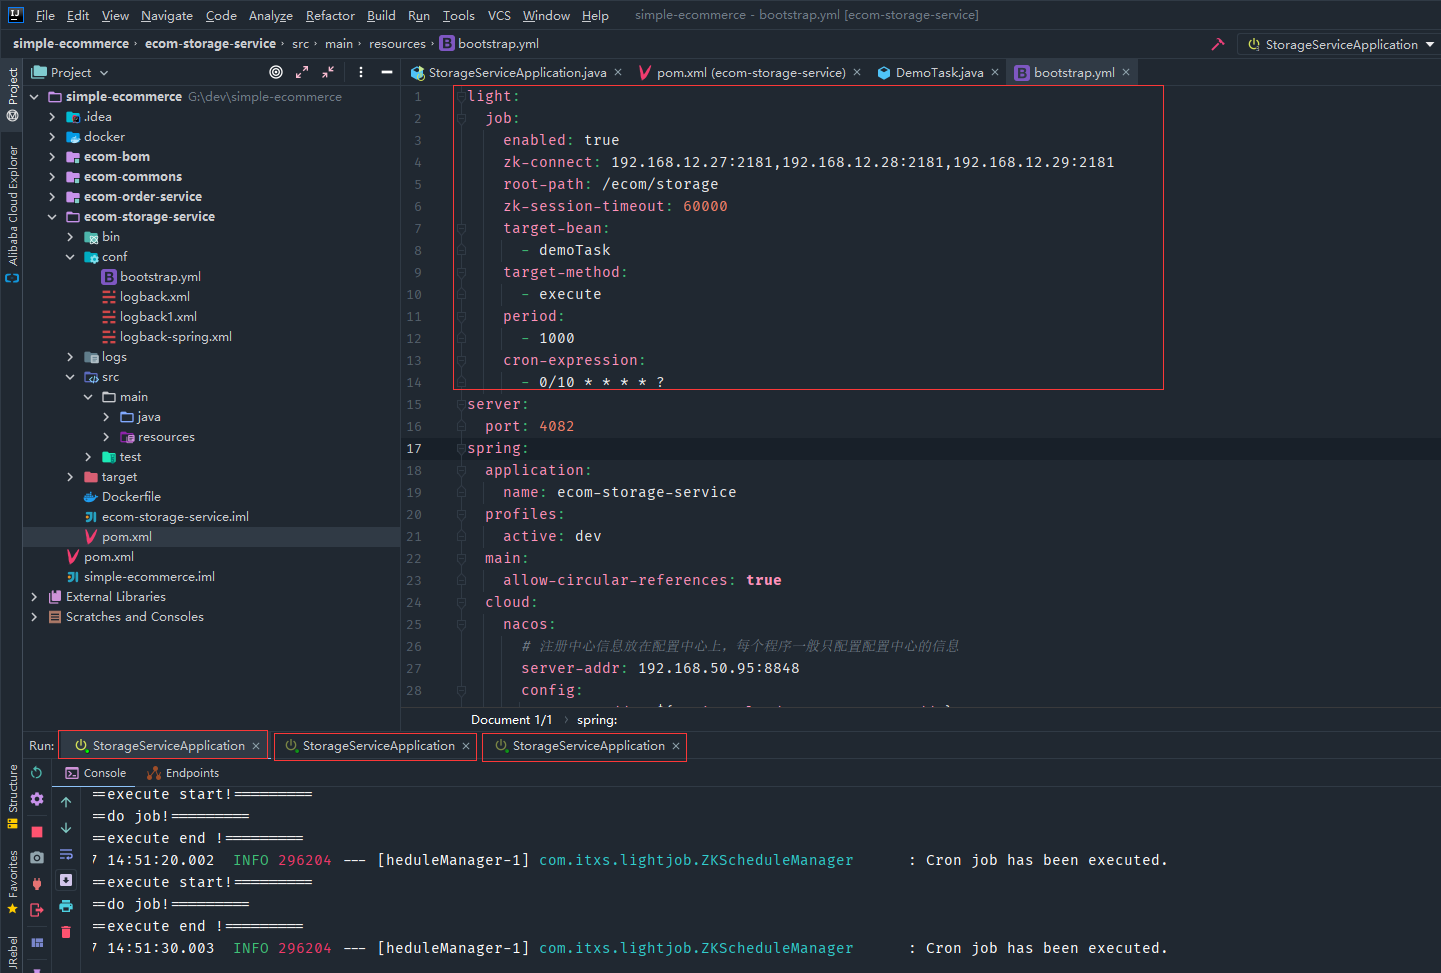Expand the ecom-order-service module

tap(52, 197)
